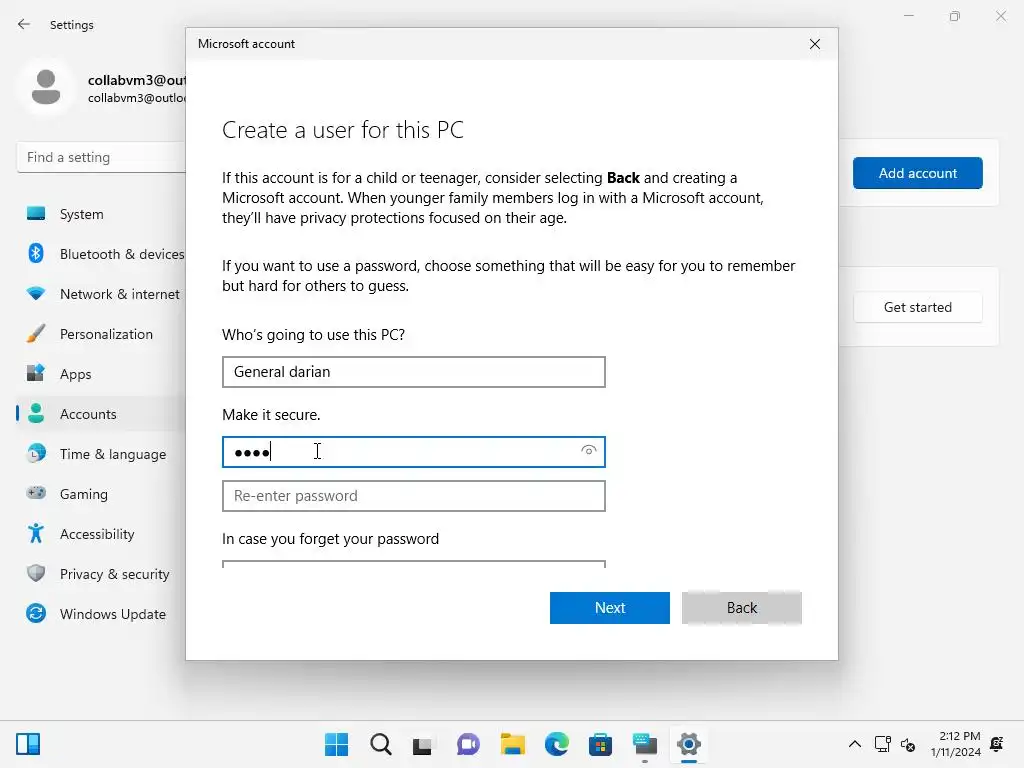Click the user profile avatar in Settings
Screen dimensions: 1024x768
tap(46, 87)
